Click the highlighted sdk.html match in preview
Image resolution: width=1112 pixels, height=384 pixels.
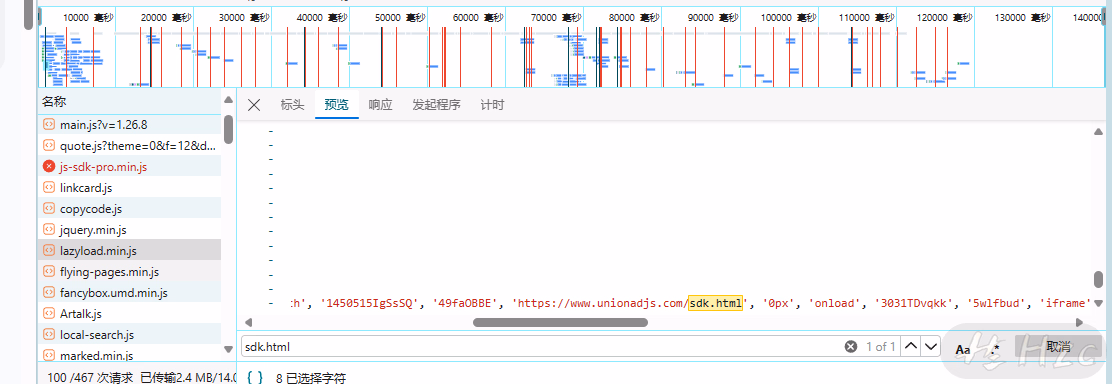[x=716, y=303]
